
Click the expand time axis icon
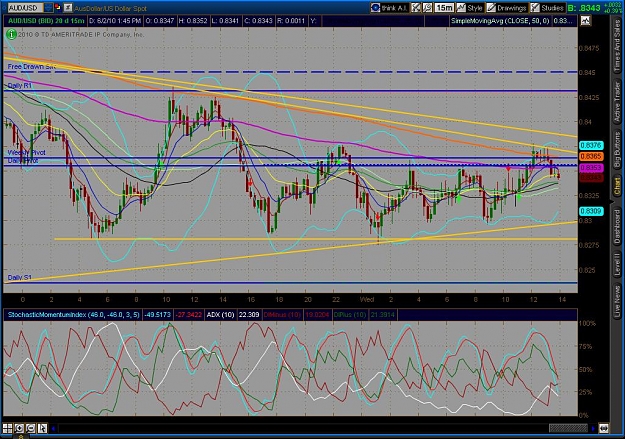click(x=603, y=429)
